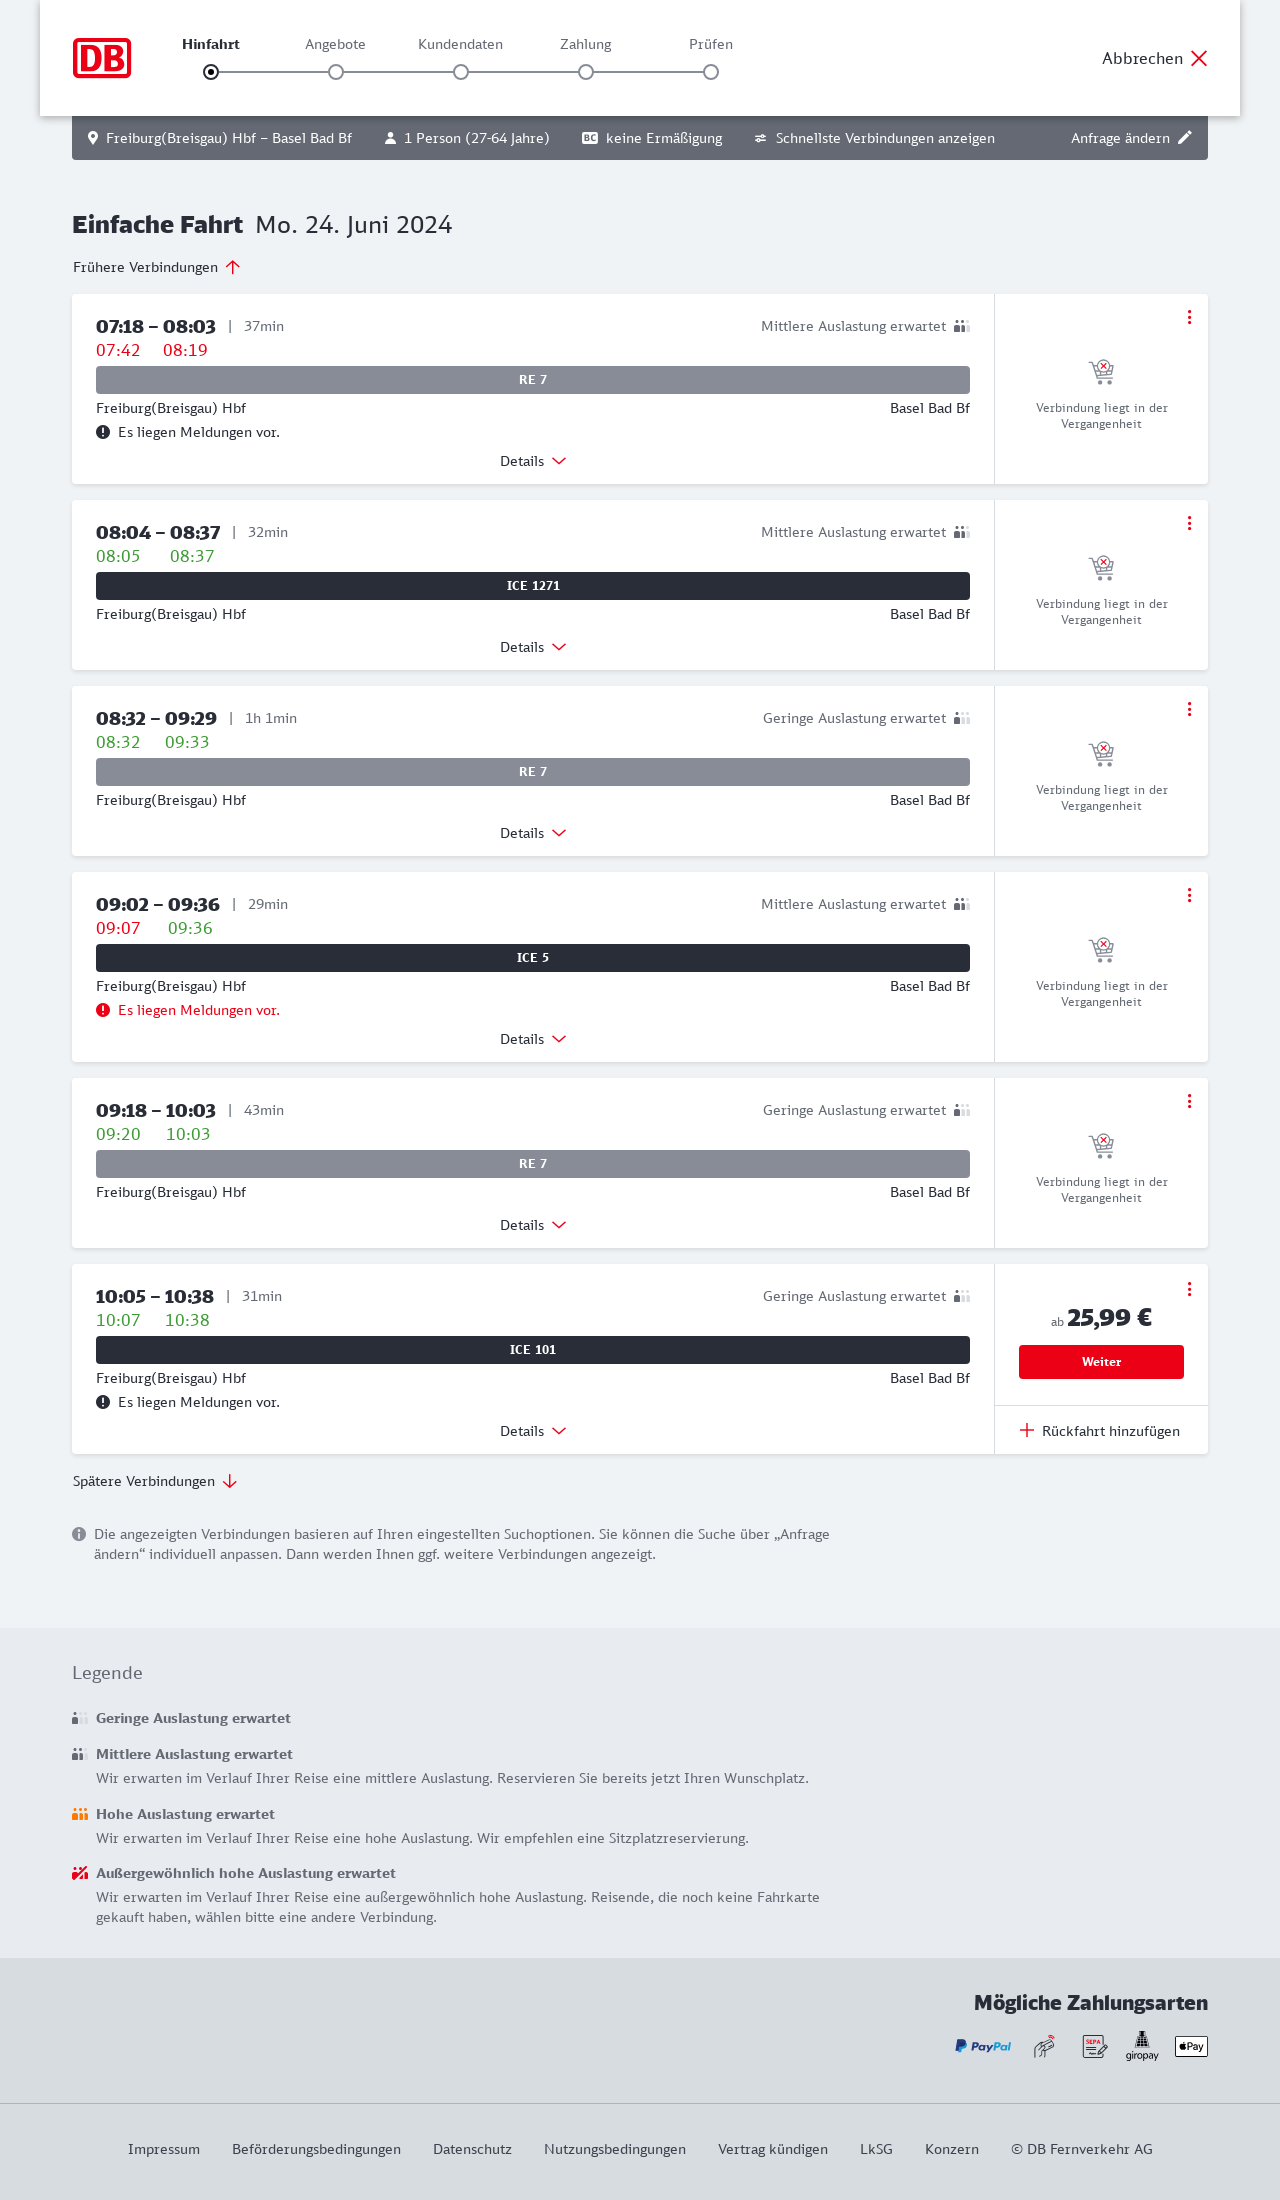Expand Details for the ICE 1271 connection
1280x2200 pixels.
[533, 647]
